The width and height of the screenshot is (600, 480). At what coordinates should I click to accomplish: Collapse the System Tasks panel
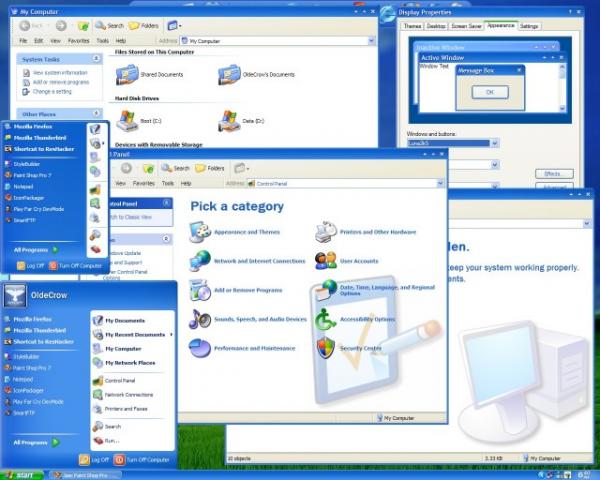coord(96,59)
